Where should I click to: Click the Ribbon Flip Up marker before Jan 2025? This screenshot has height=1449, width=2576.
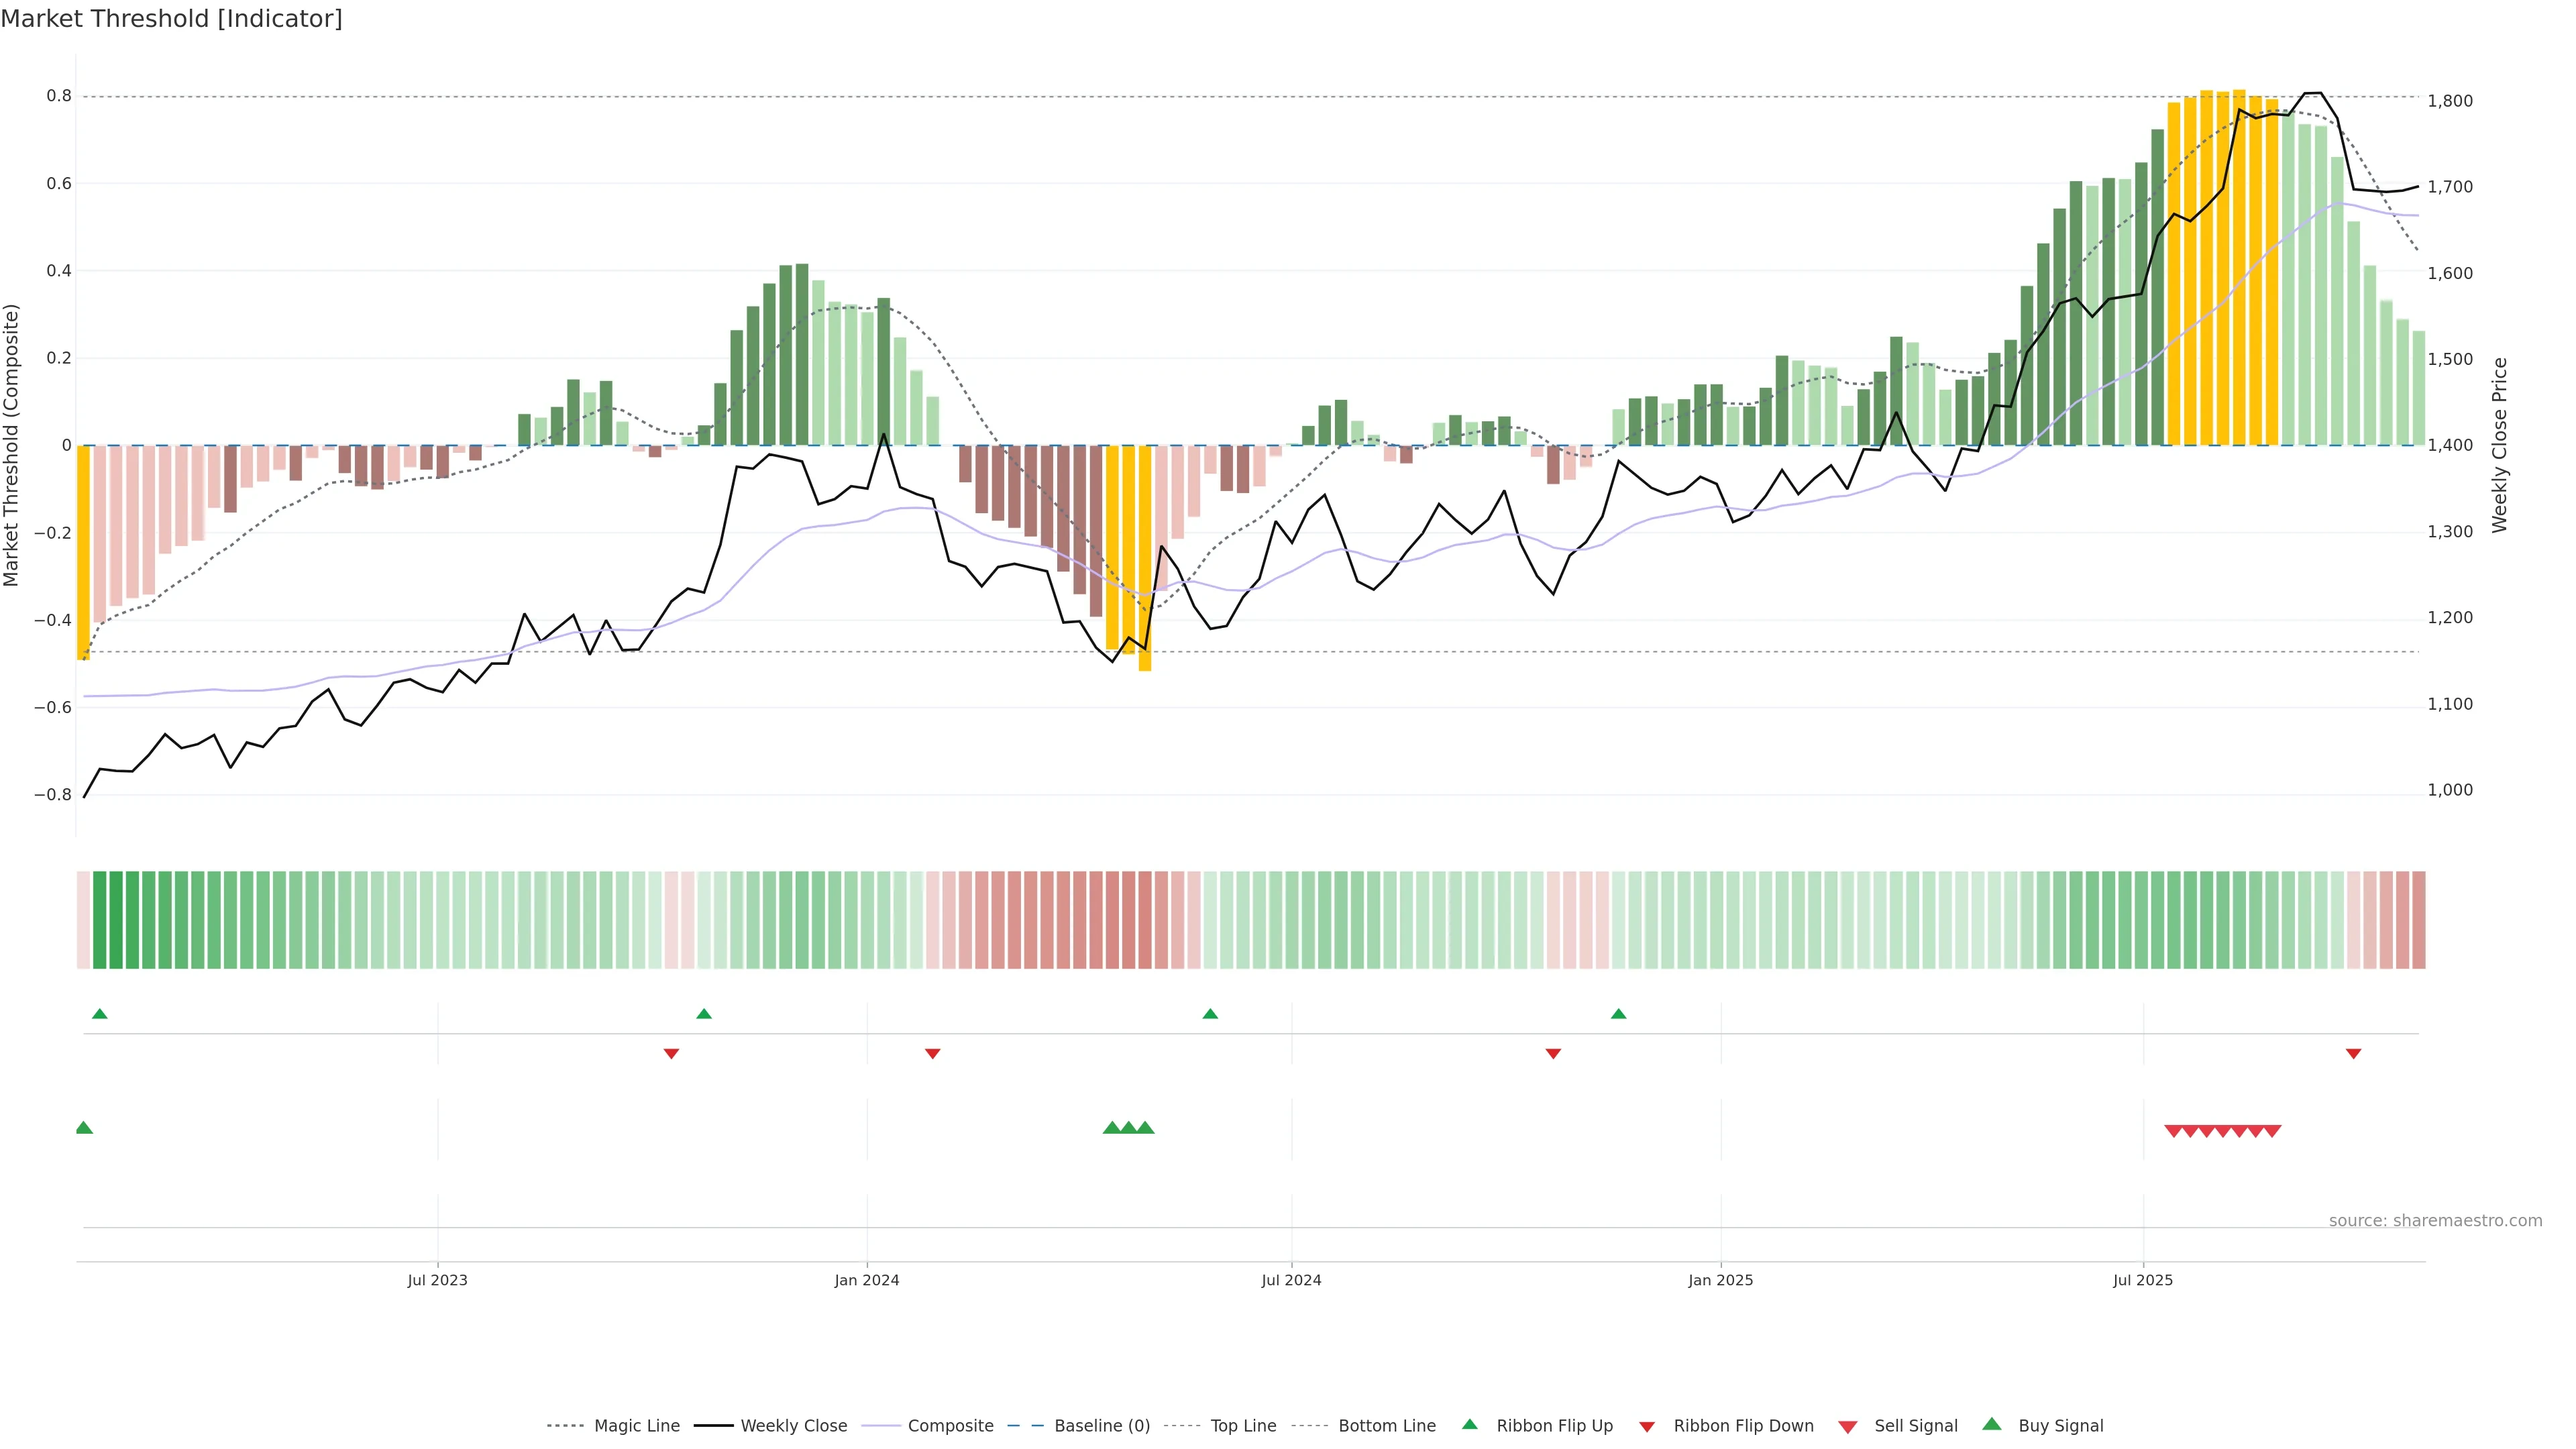point(1618,1014)
